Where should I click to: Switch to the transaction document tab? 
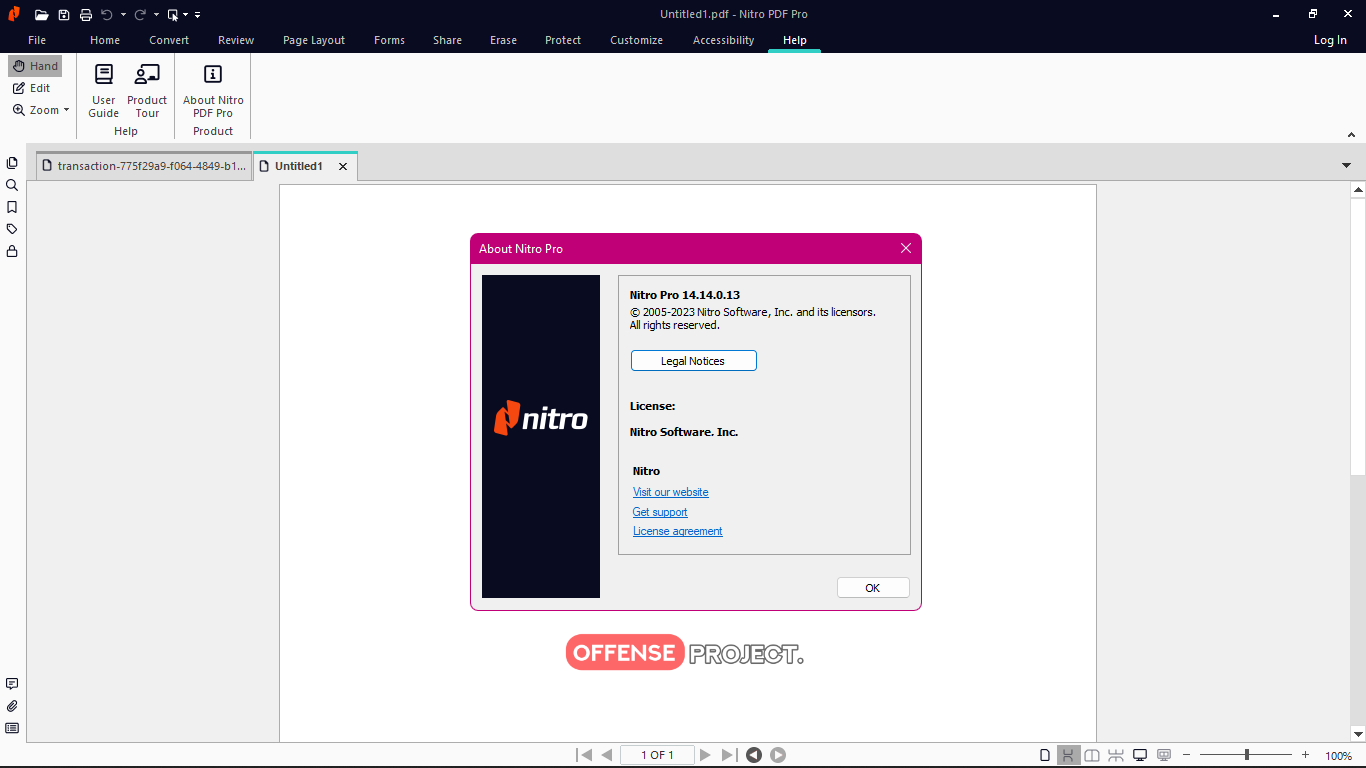[x=144, y=166]
